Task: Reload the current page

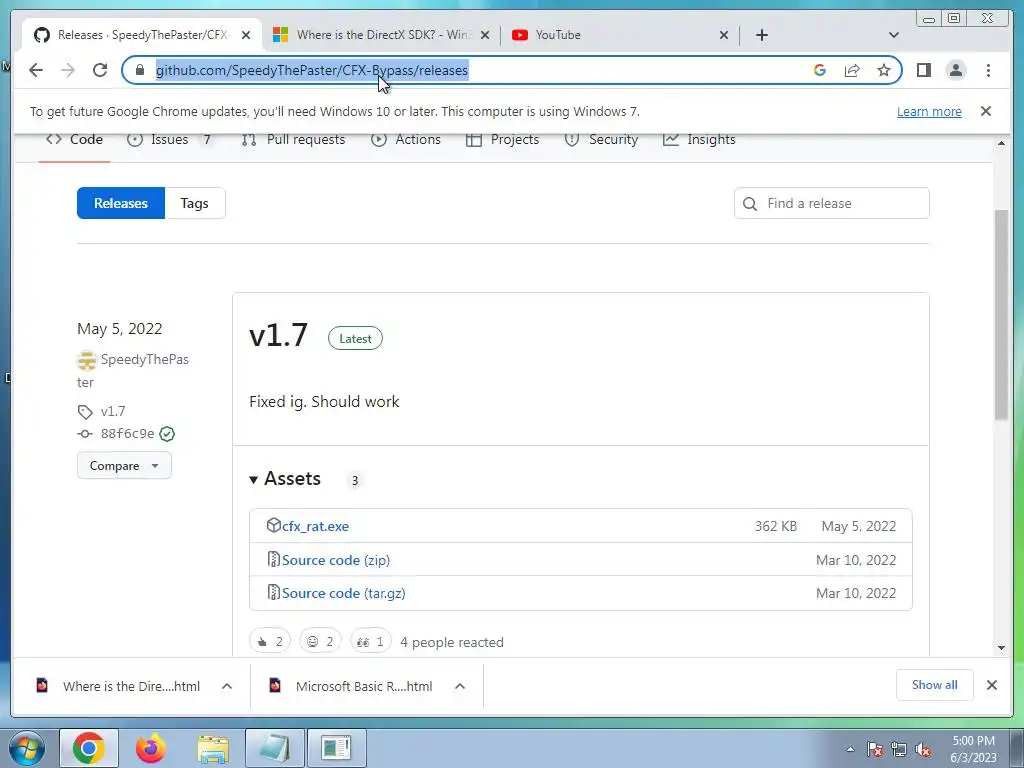Action: (100, 70)
